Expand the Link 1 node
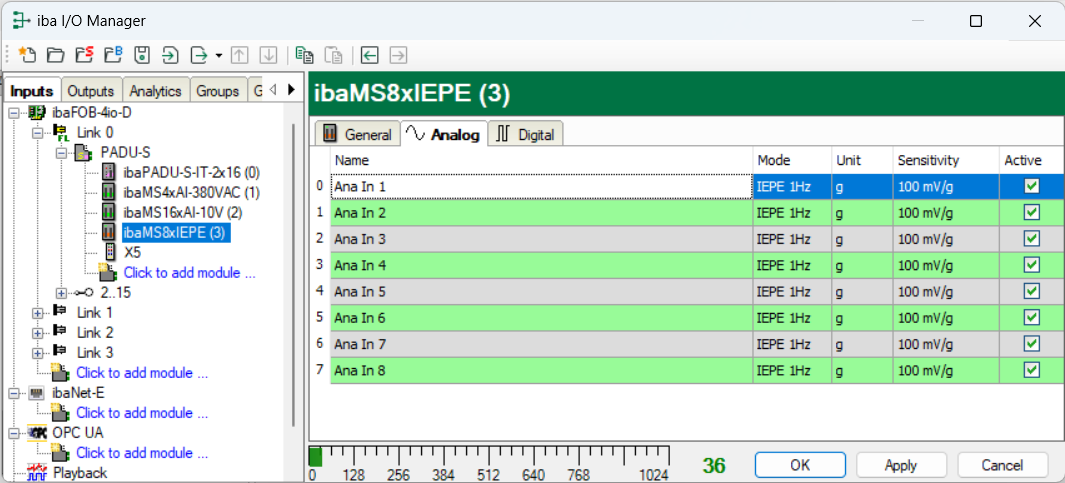1065x483 pixels. point(37,313)
